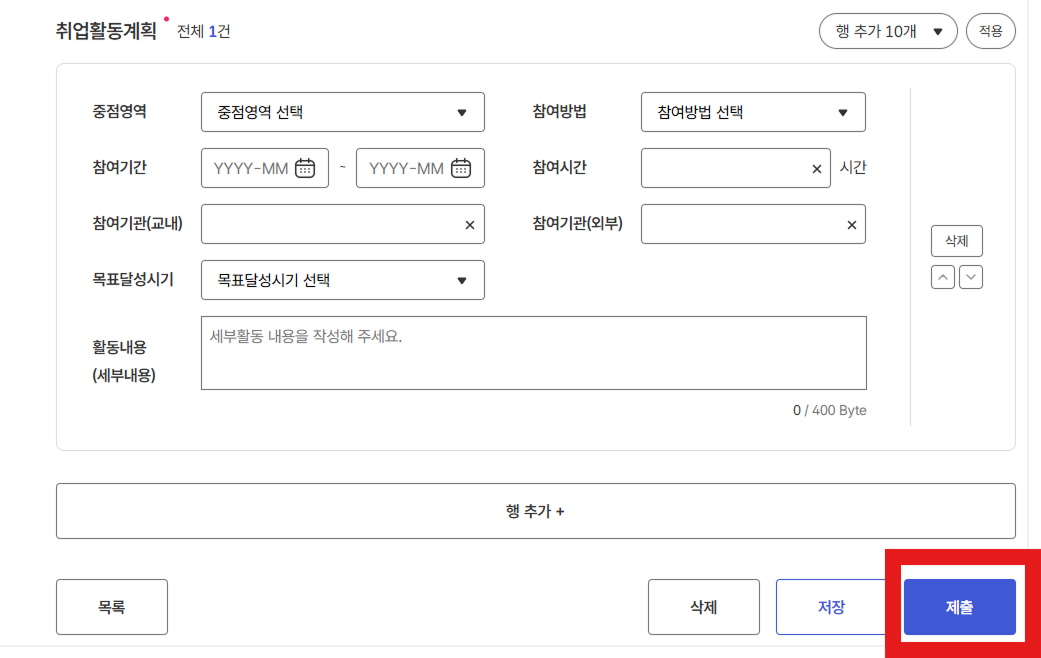Focus the 활동내용 세부활동 text area
This screenshot has width=1041, height=658.
click(533, 353)
